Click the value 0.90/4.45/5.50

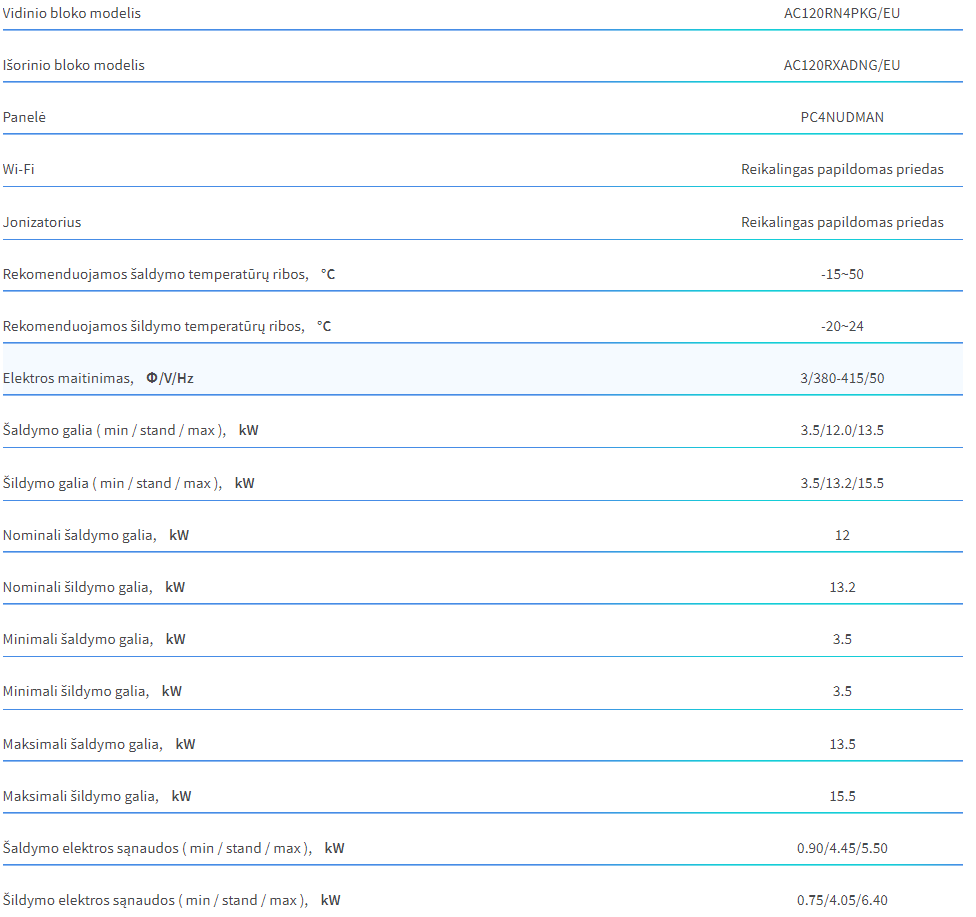[x=842, y=849]
